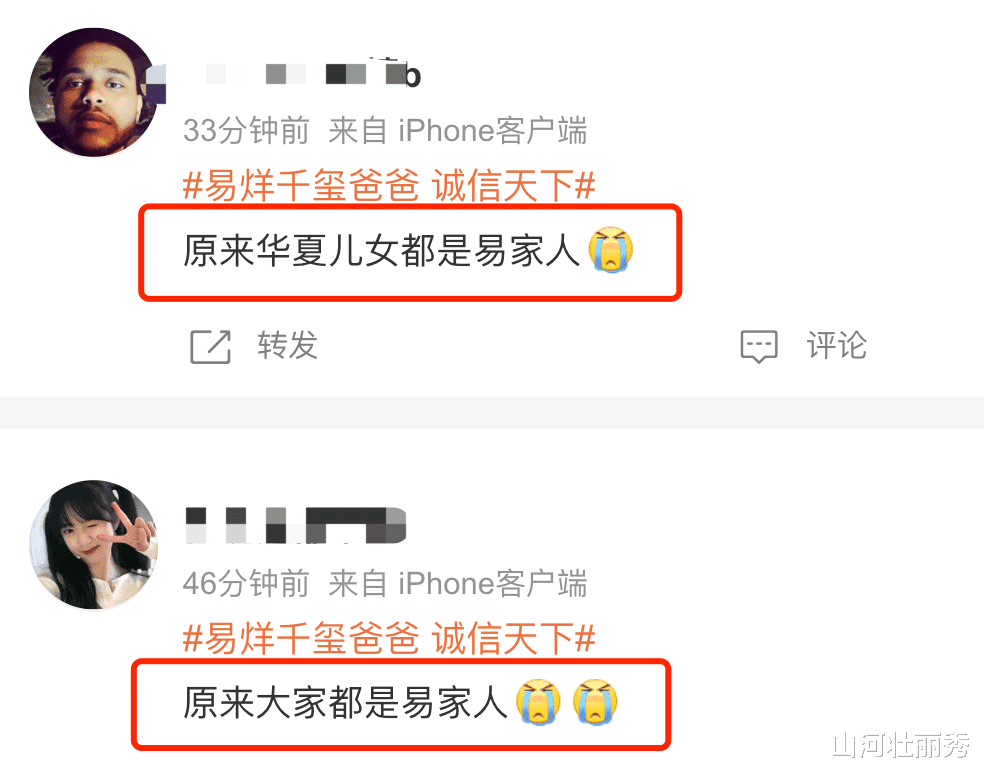
Task: Click 来自 iPhone客户端 under the first post
Action: pyautogui.click(x=458, y=131)
